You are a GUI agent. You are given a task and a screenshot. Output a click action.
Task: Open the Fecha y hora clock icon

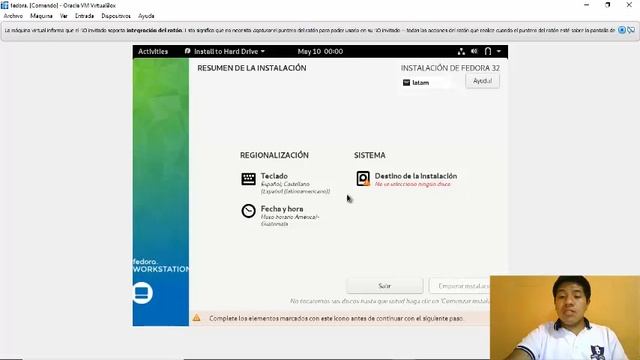[x=249, y=211]
